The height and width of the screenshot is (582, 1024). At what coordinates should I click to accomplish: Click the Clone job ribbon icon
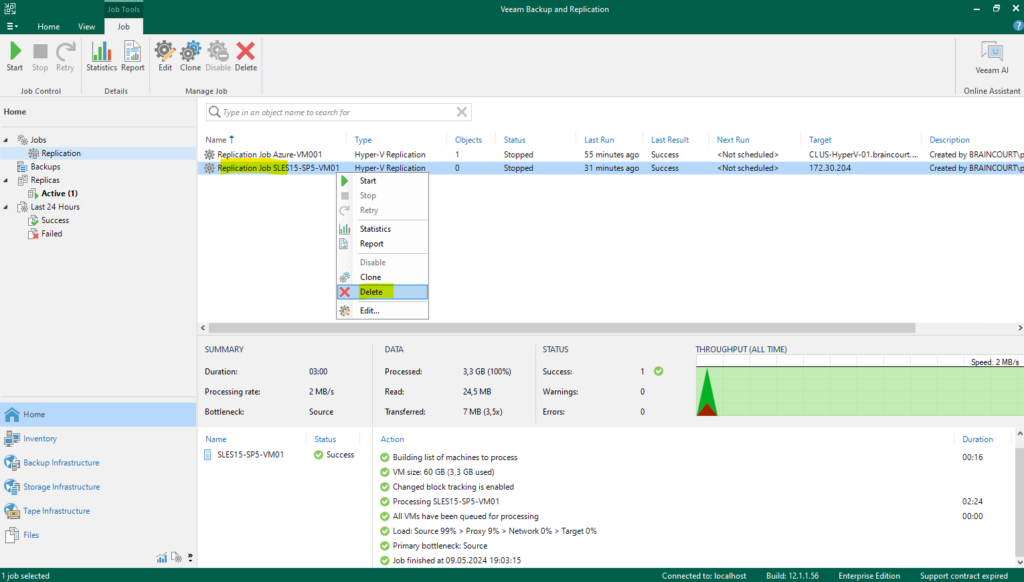190,56
